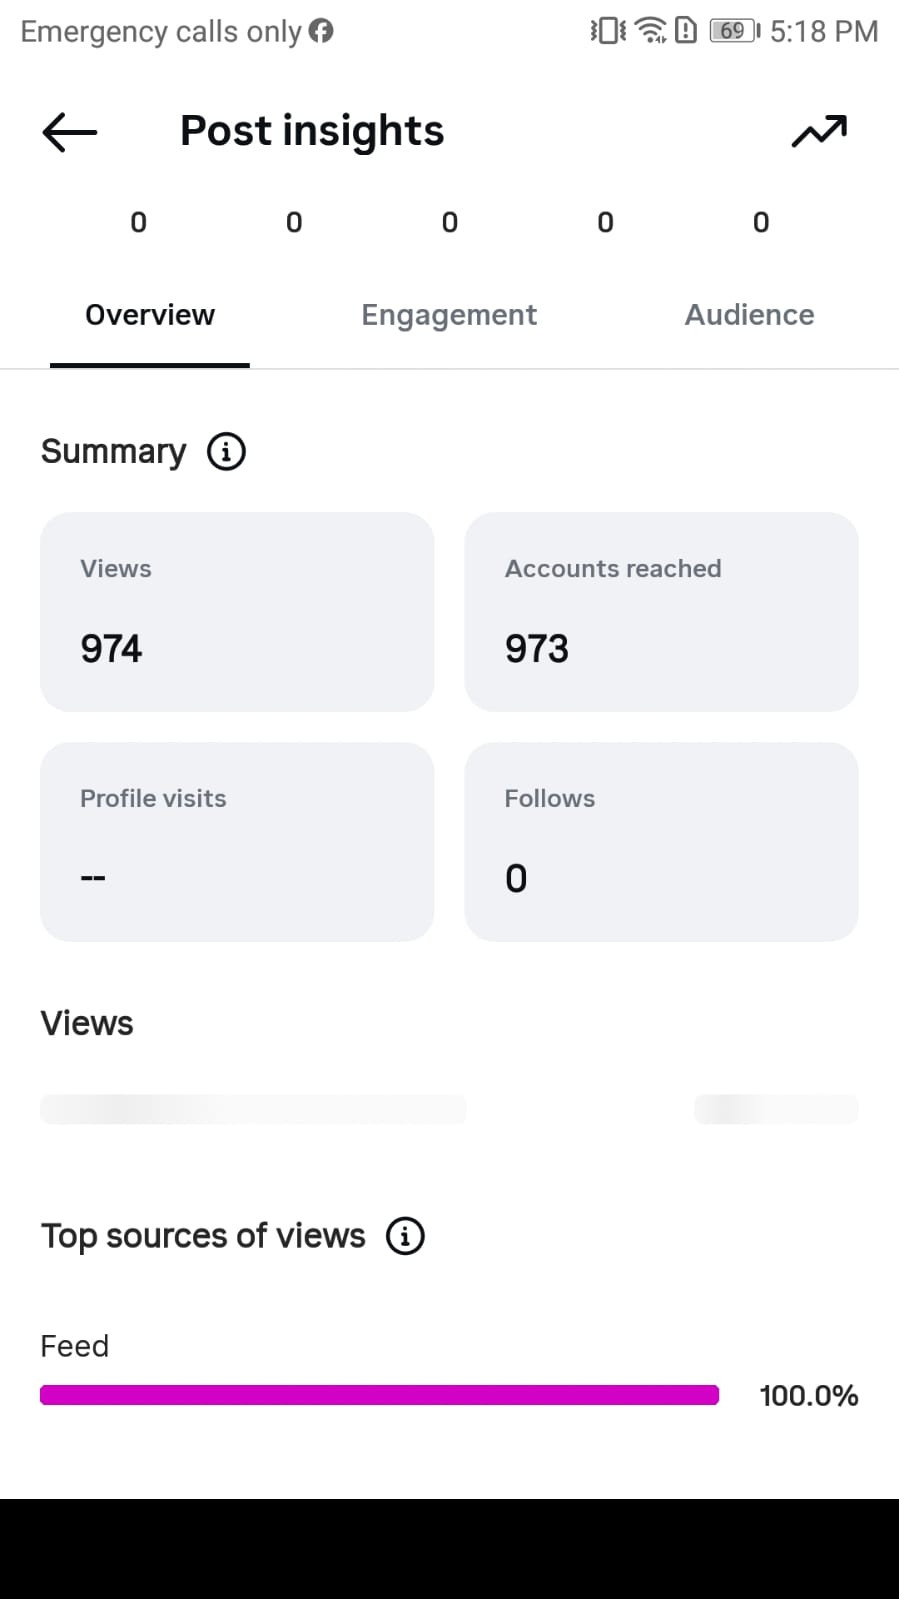This screenshot has height=1599, width=899.
Task: Tap the Top sources of views info icon
Action: [405, 1236]
